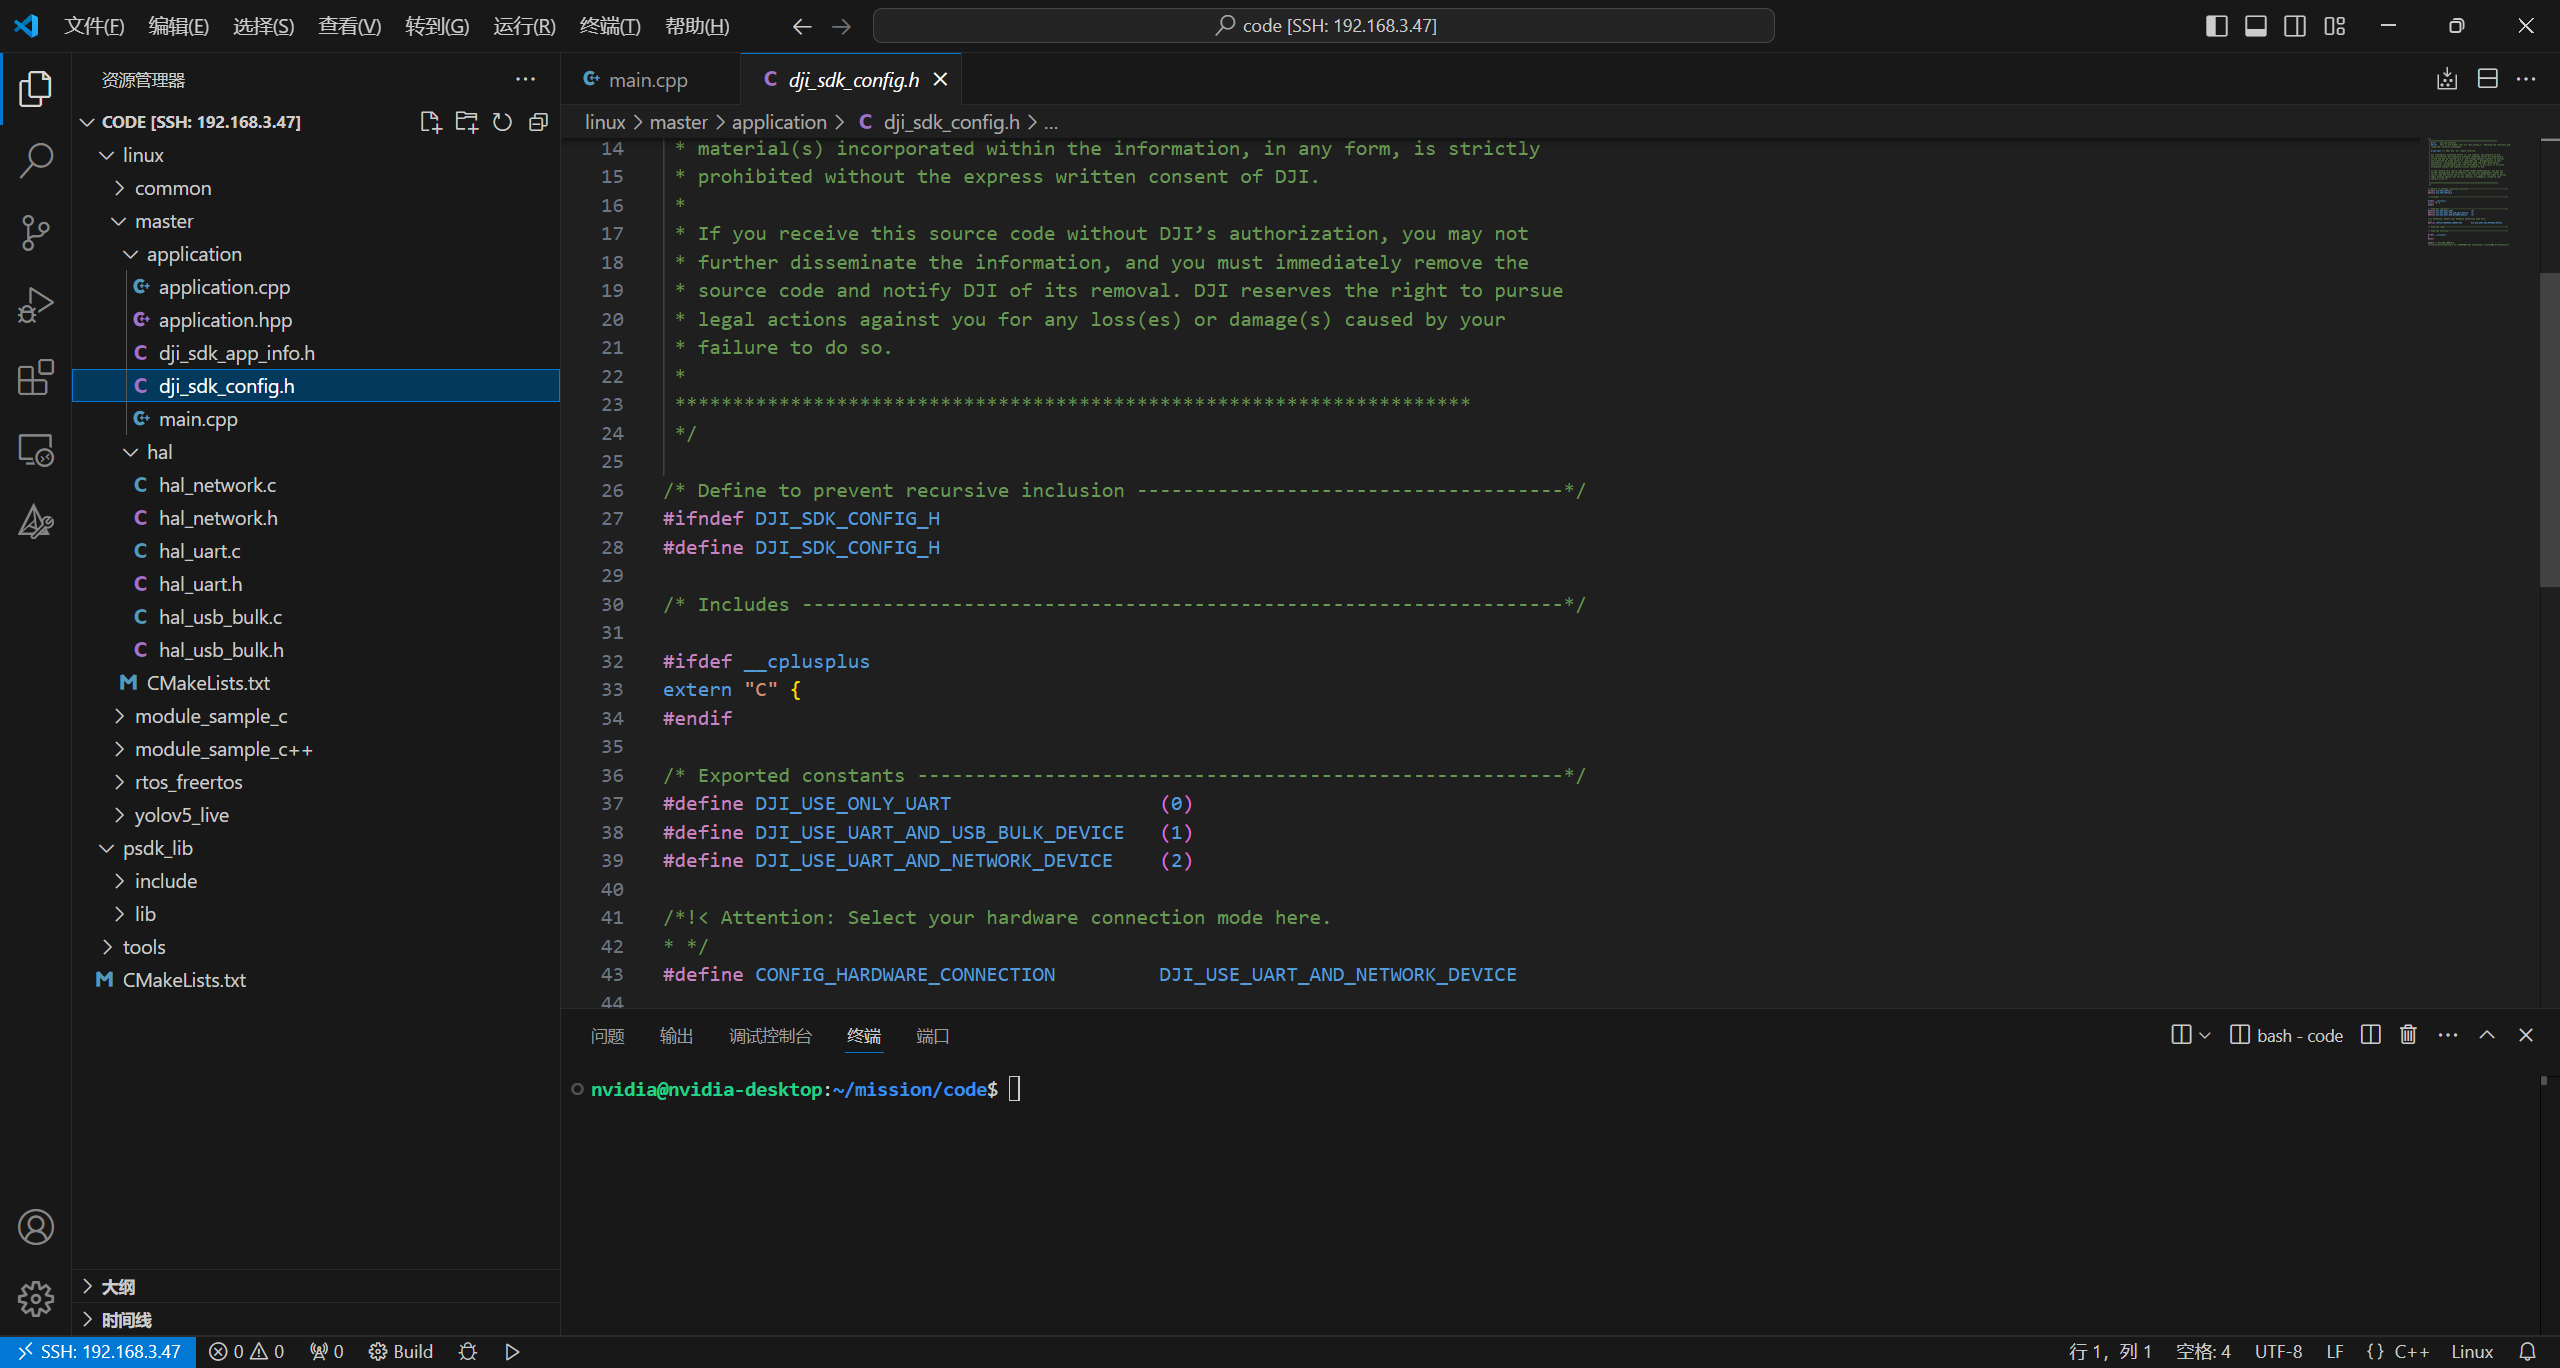
Task: Customize editor layout
Action: click(x=2335, y=26)
